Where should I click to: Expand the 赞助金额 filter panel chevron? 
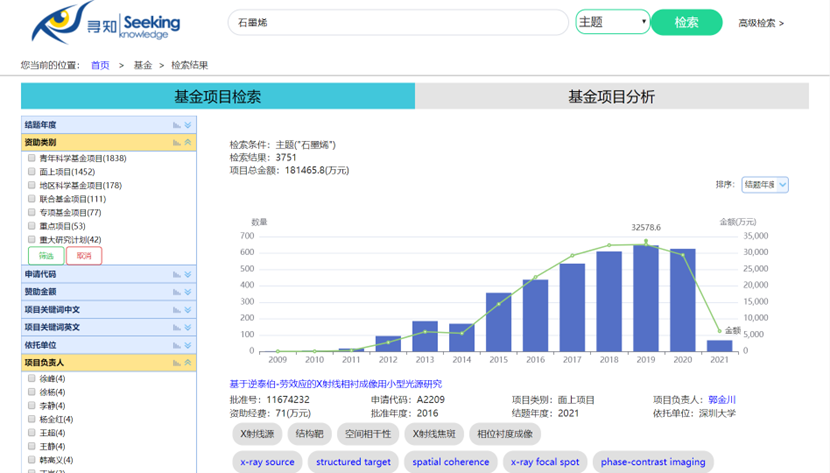pyautogui.click(x=188, y=292)
